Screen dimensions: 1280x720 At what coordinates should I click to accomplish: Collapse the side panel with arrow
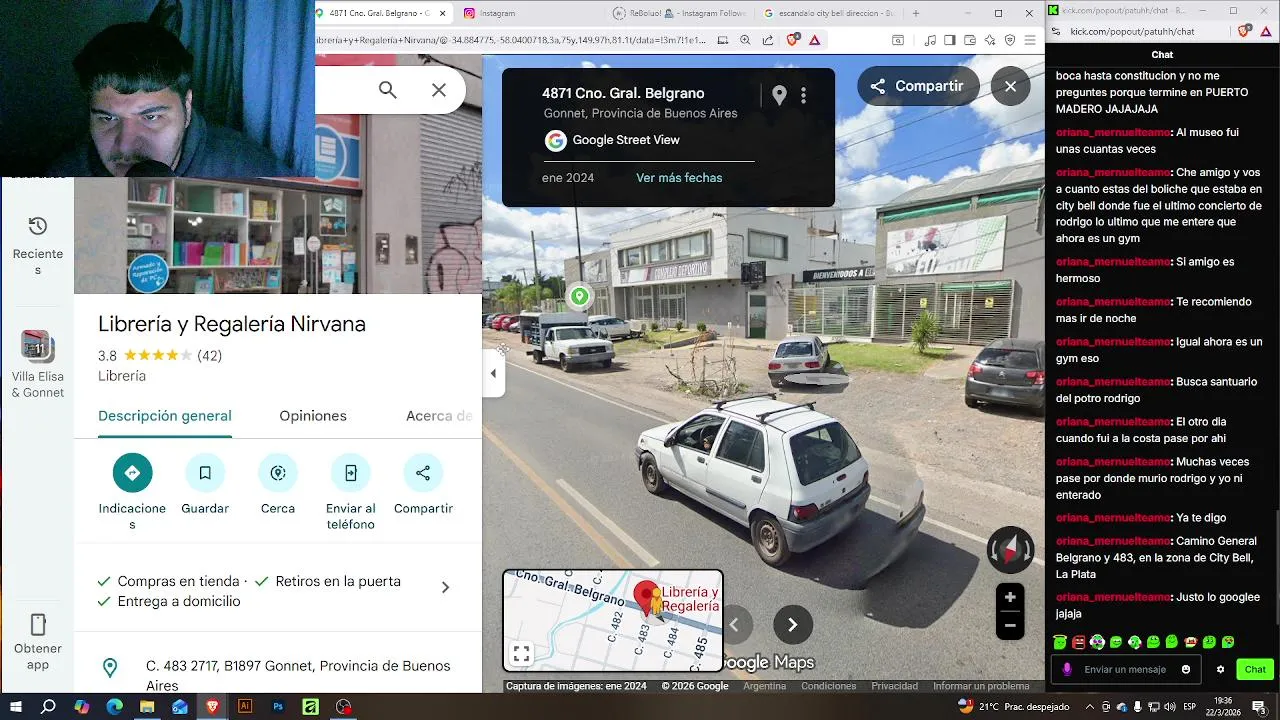(493, 374)
